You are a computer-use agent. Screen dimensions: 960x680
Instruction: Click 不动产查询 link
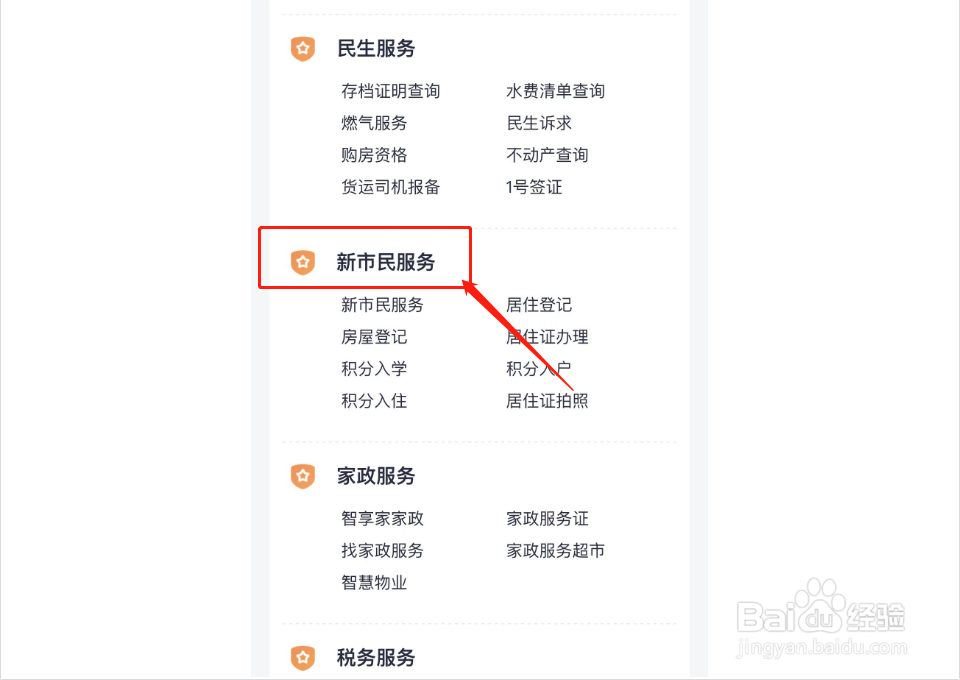click(547, 155)
